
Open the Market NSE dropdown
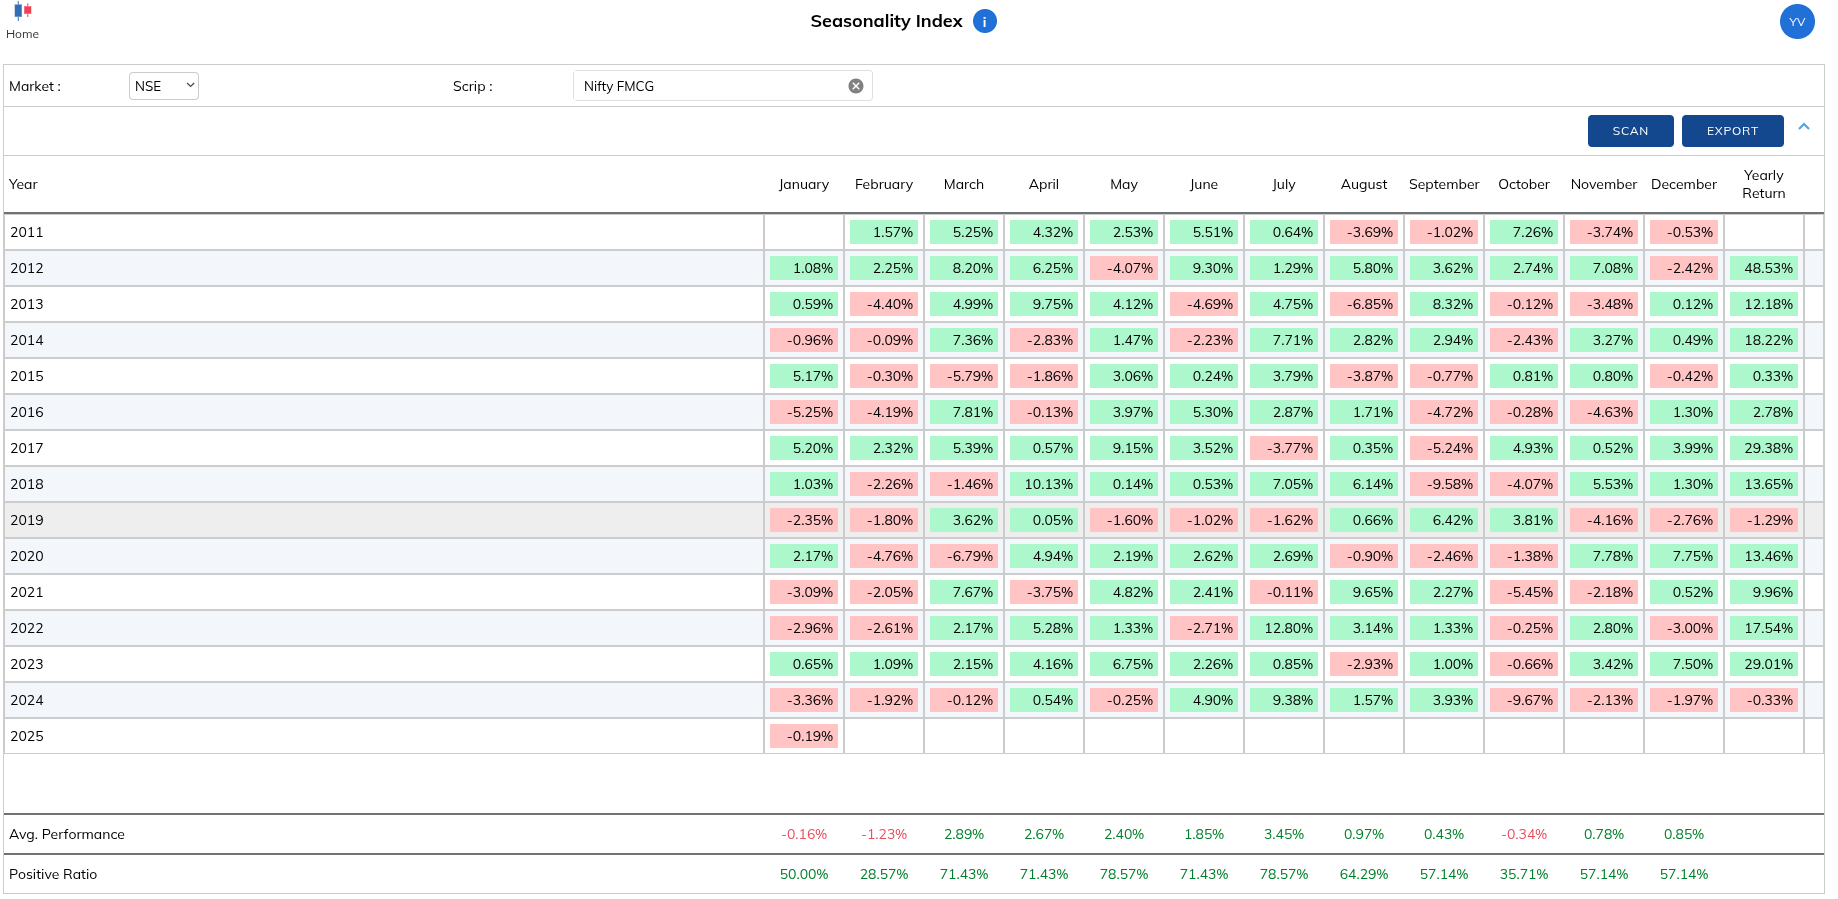pyautogui.click(x=164, y=86)
